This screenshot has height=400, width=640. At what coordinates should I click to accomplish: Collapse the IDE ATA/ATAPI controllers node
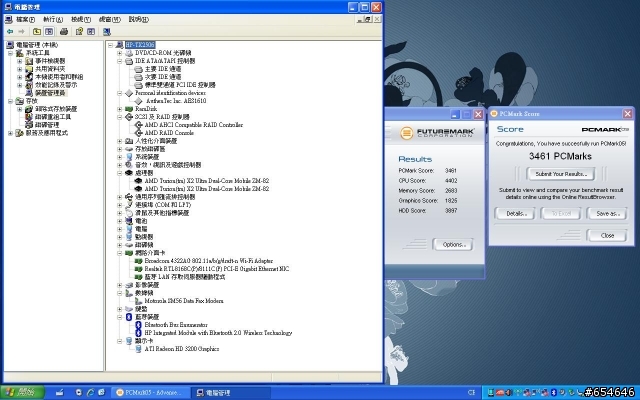(120, 61)
